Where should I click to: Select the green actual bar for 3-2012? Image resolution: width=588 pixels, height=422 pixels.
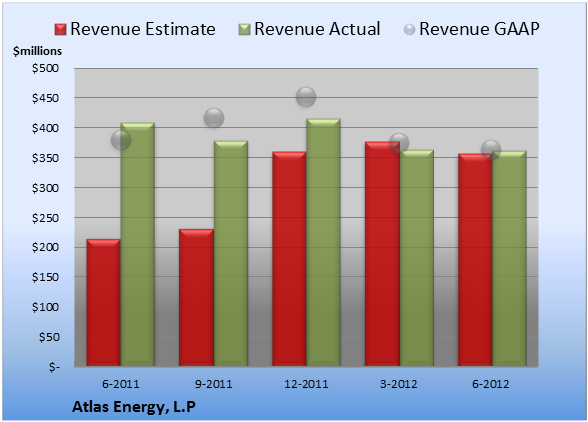point(417,258)
